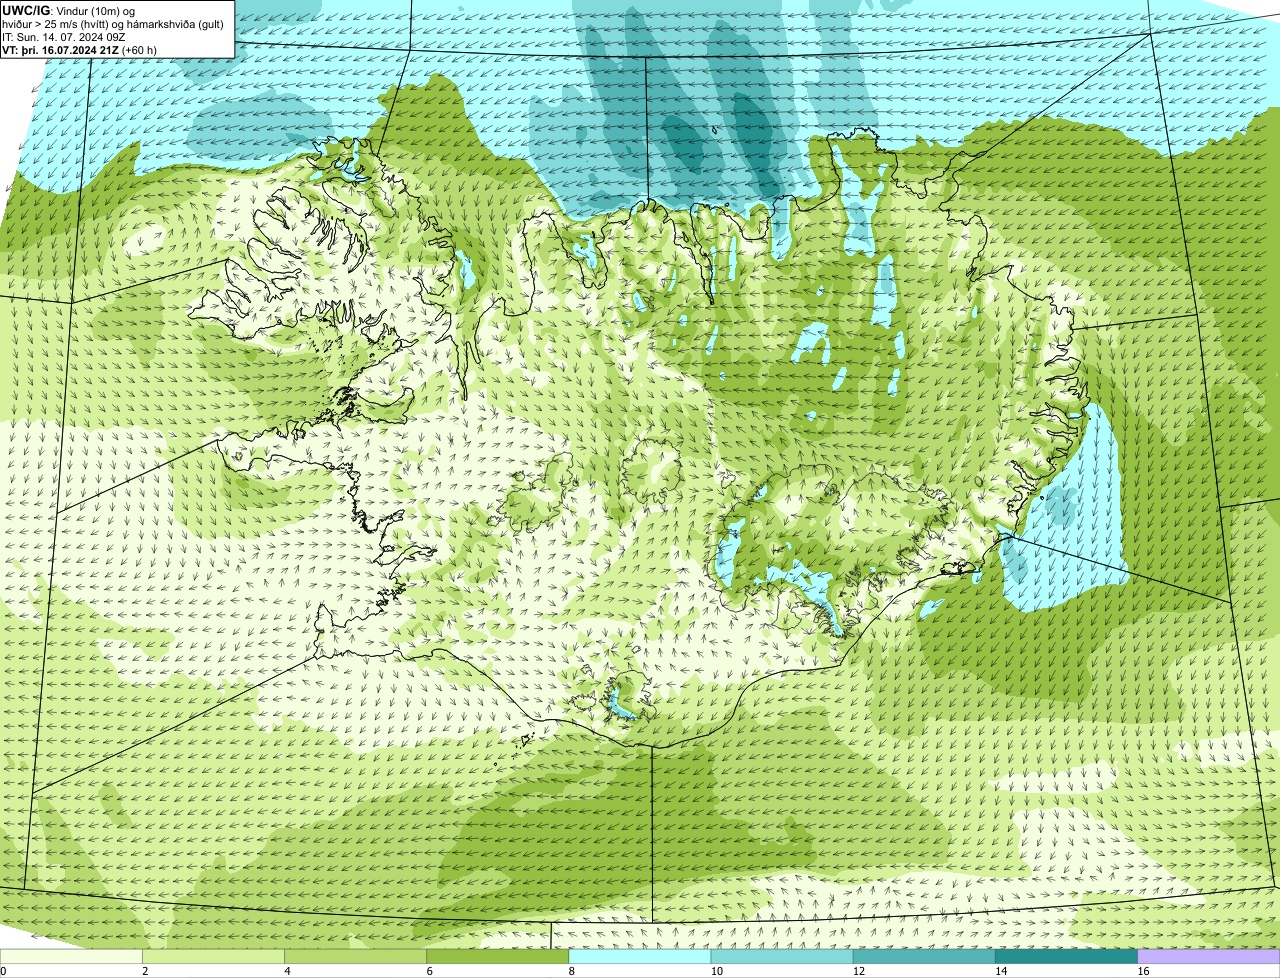Select the turquoise 10–12 m/s legend swatch

(782, 956)
